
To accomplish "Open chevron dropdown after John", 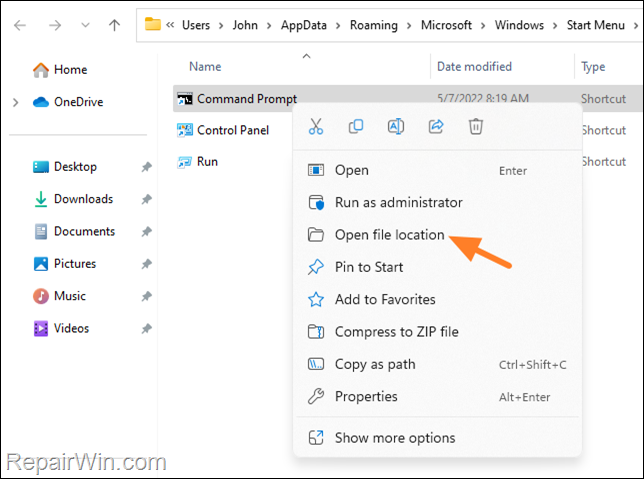I will pos(269,26).
